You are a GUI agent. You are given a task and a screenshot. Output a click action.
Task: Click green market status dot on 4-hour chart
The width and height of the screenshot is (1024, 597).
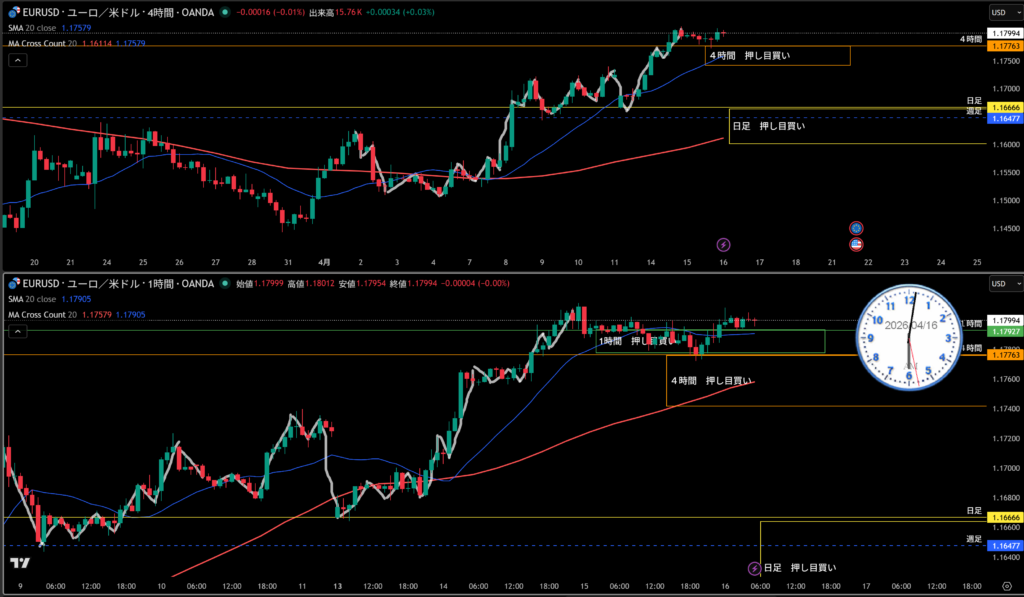[x=224, y=12]
